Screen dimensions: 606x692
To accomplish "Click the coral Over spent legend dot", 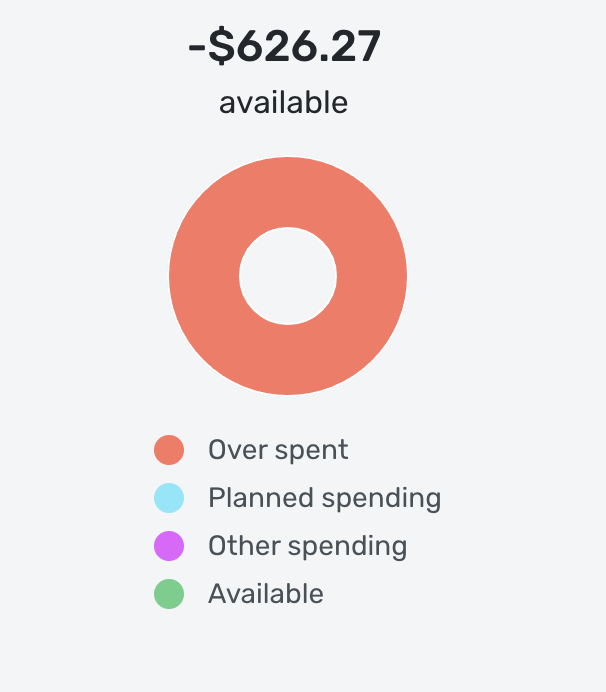I will [x=169, y=450].
